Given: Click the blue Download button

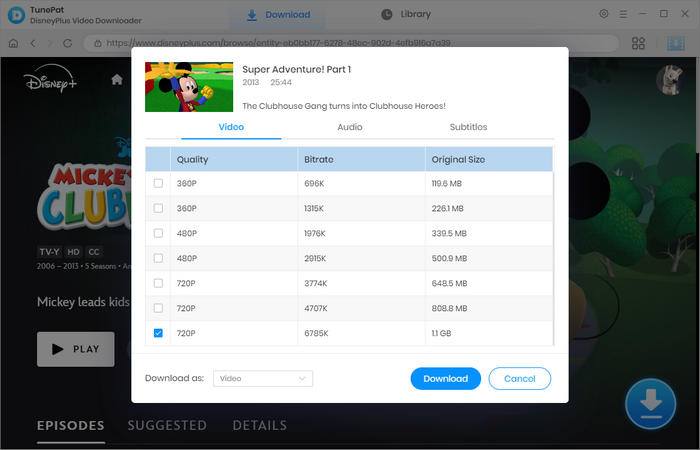Looking at the screenshot, I should click(x=445, y=379).
